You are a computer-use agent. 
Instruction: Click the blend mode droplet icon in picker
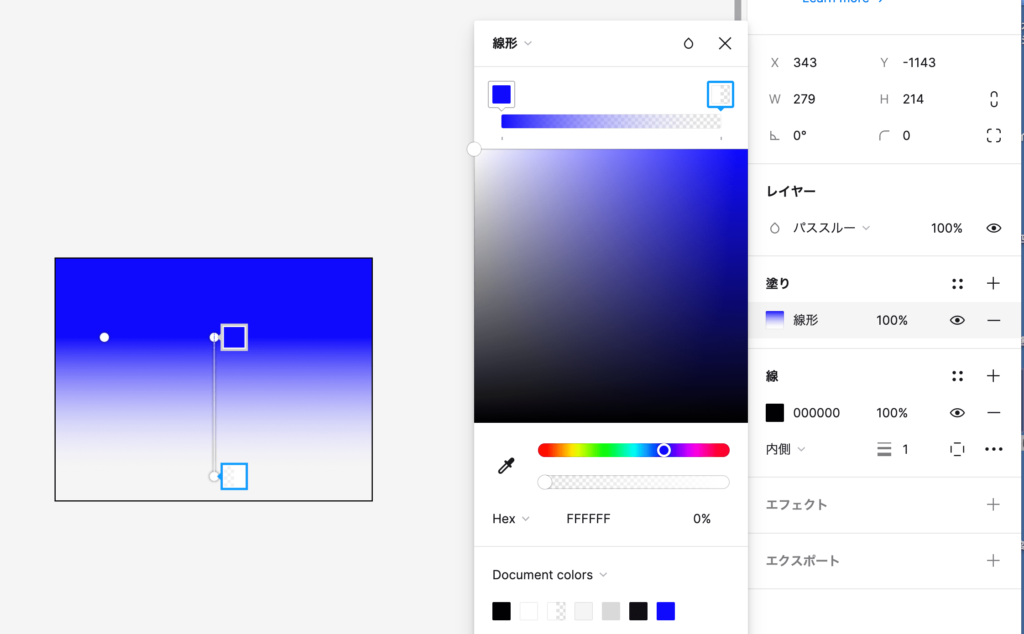coord(688,43)
